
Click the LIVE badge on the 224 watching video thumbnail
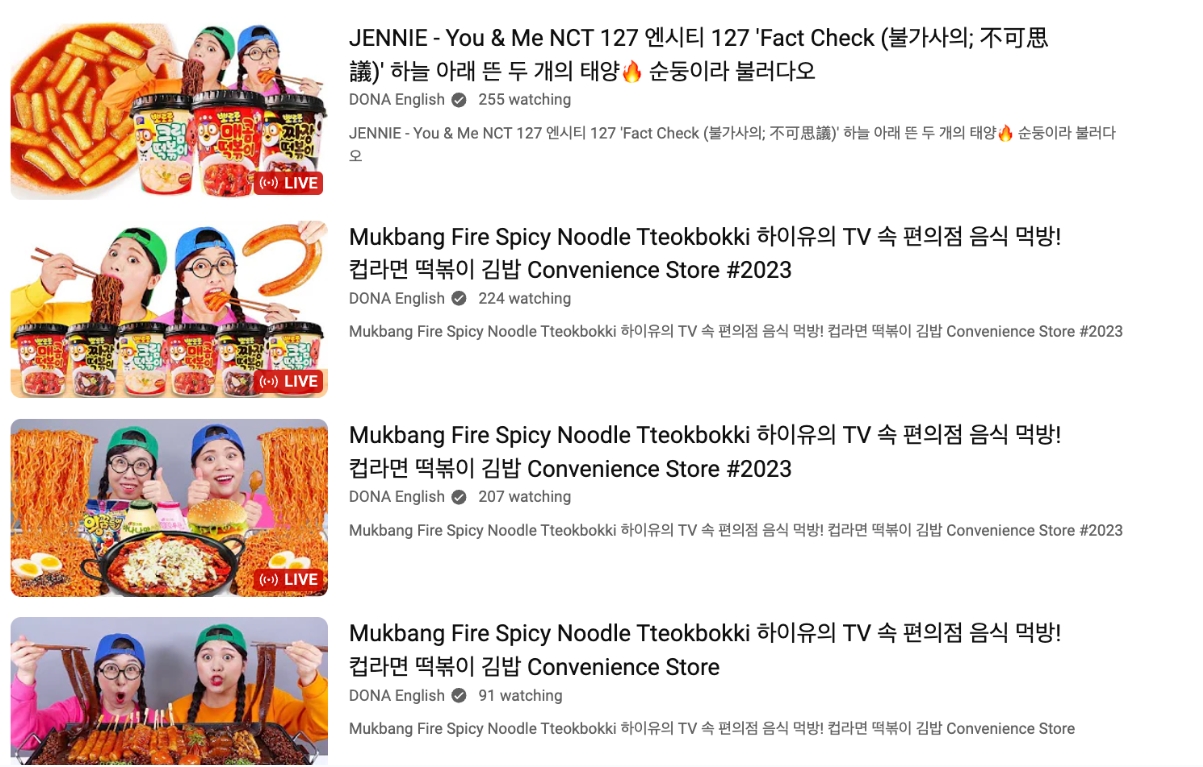tap(288, 381)
